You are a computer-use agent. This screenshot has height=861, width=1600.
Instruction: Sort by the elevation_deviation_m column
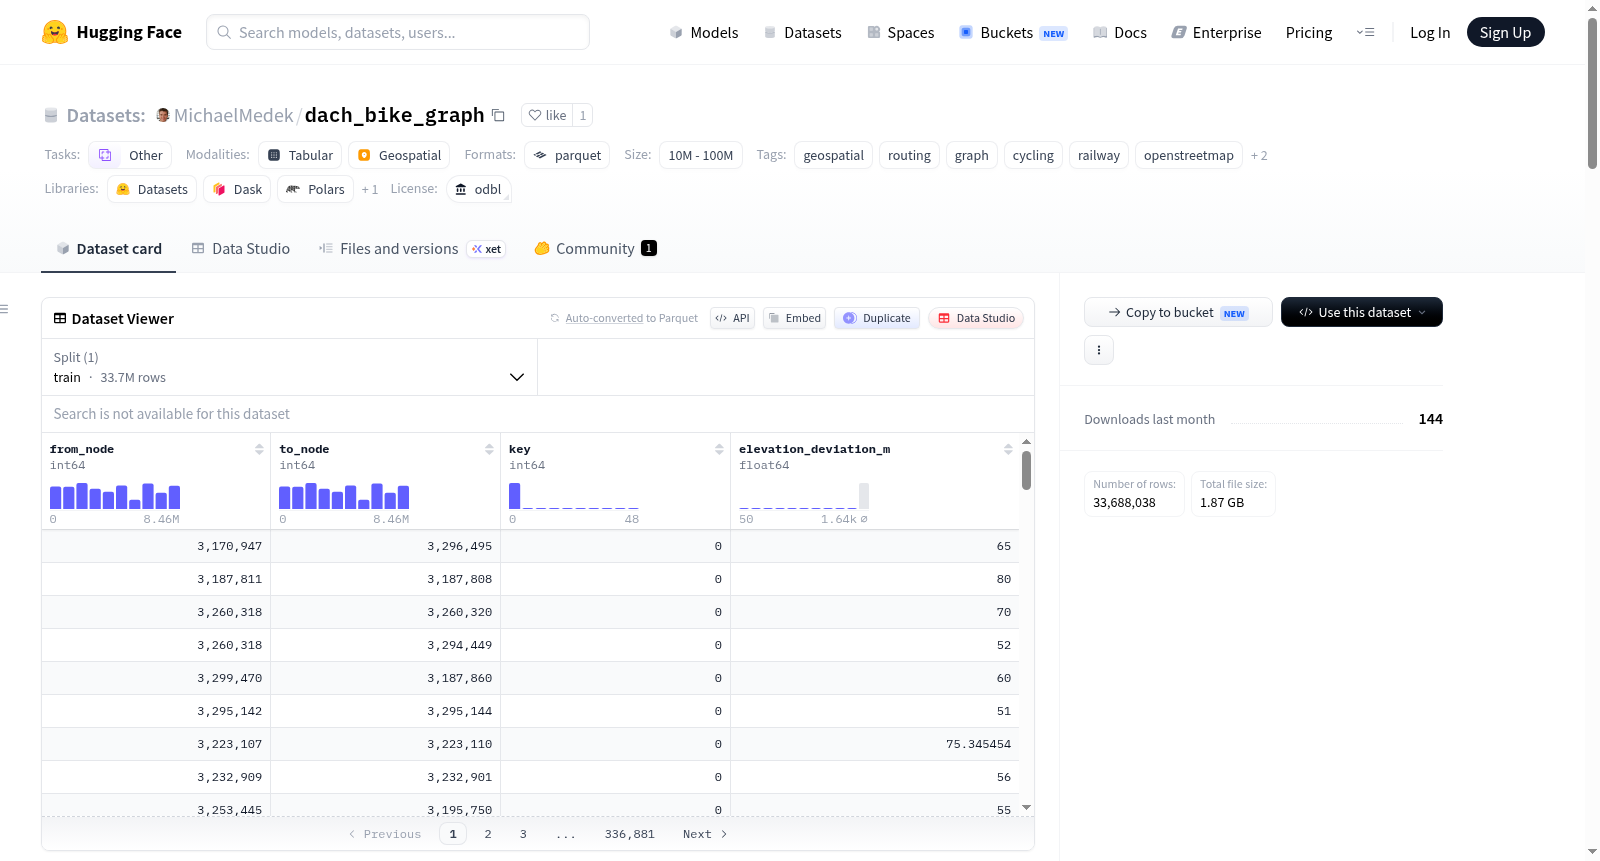point(1008,449)
